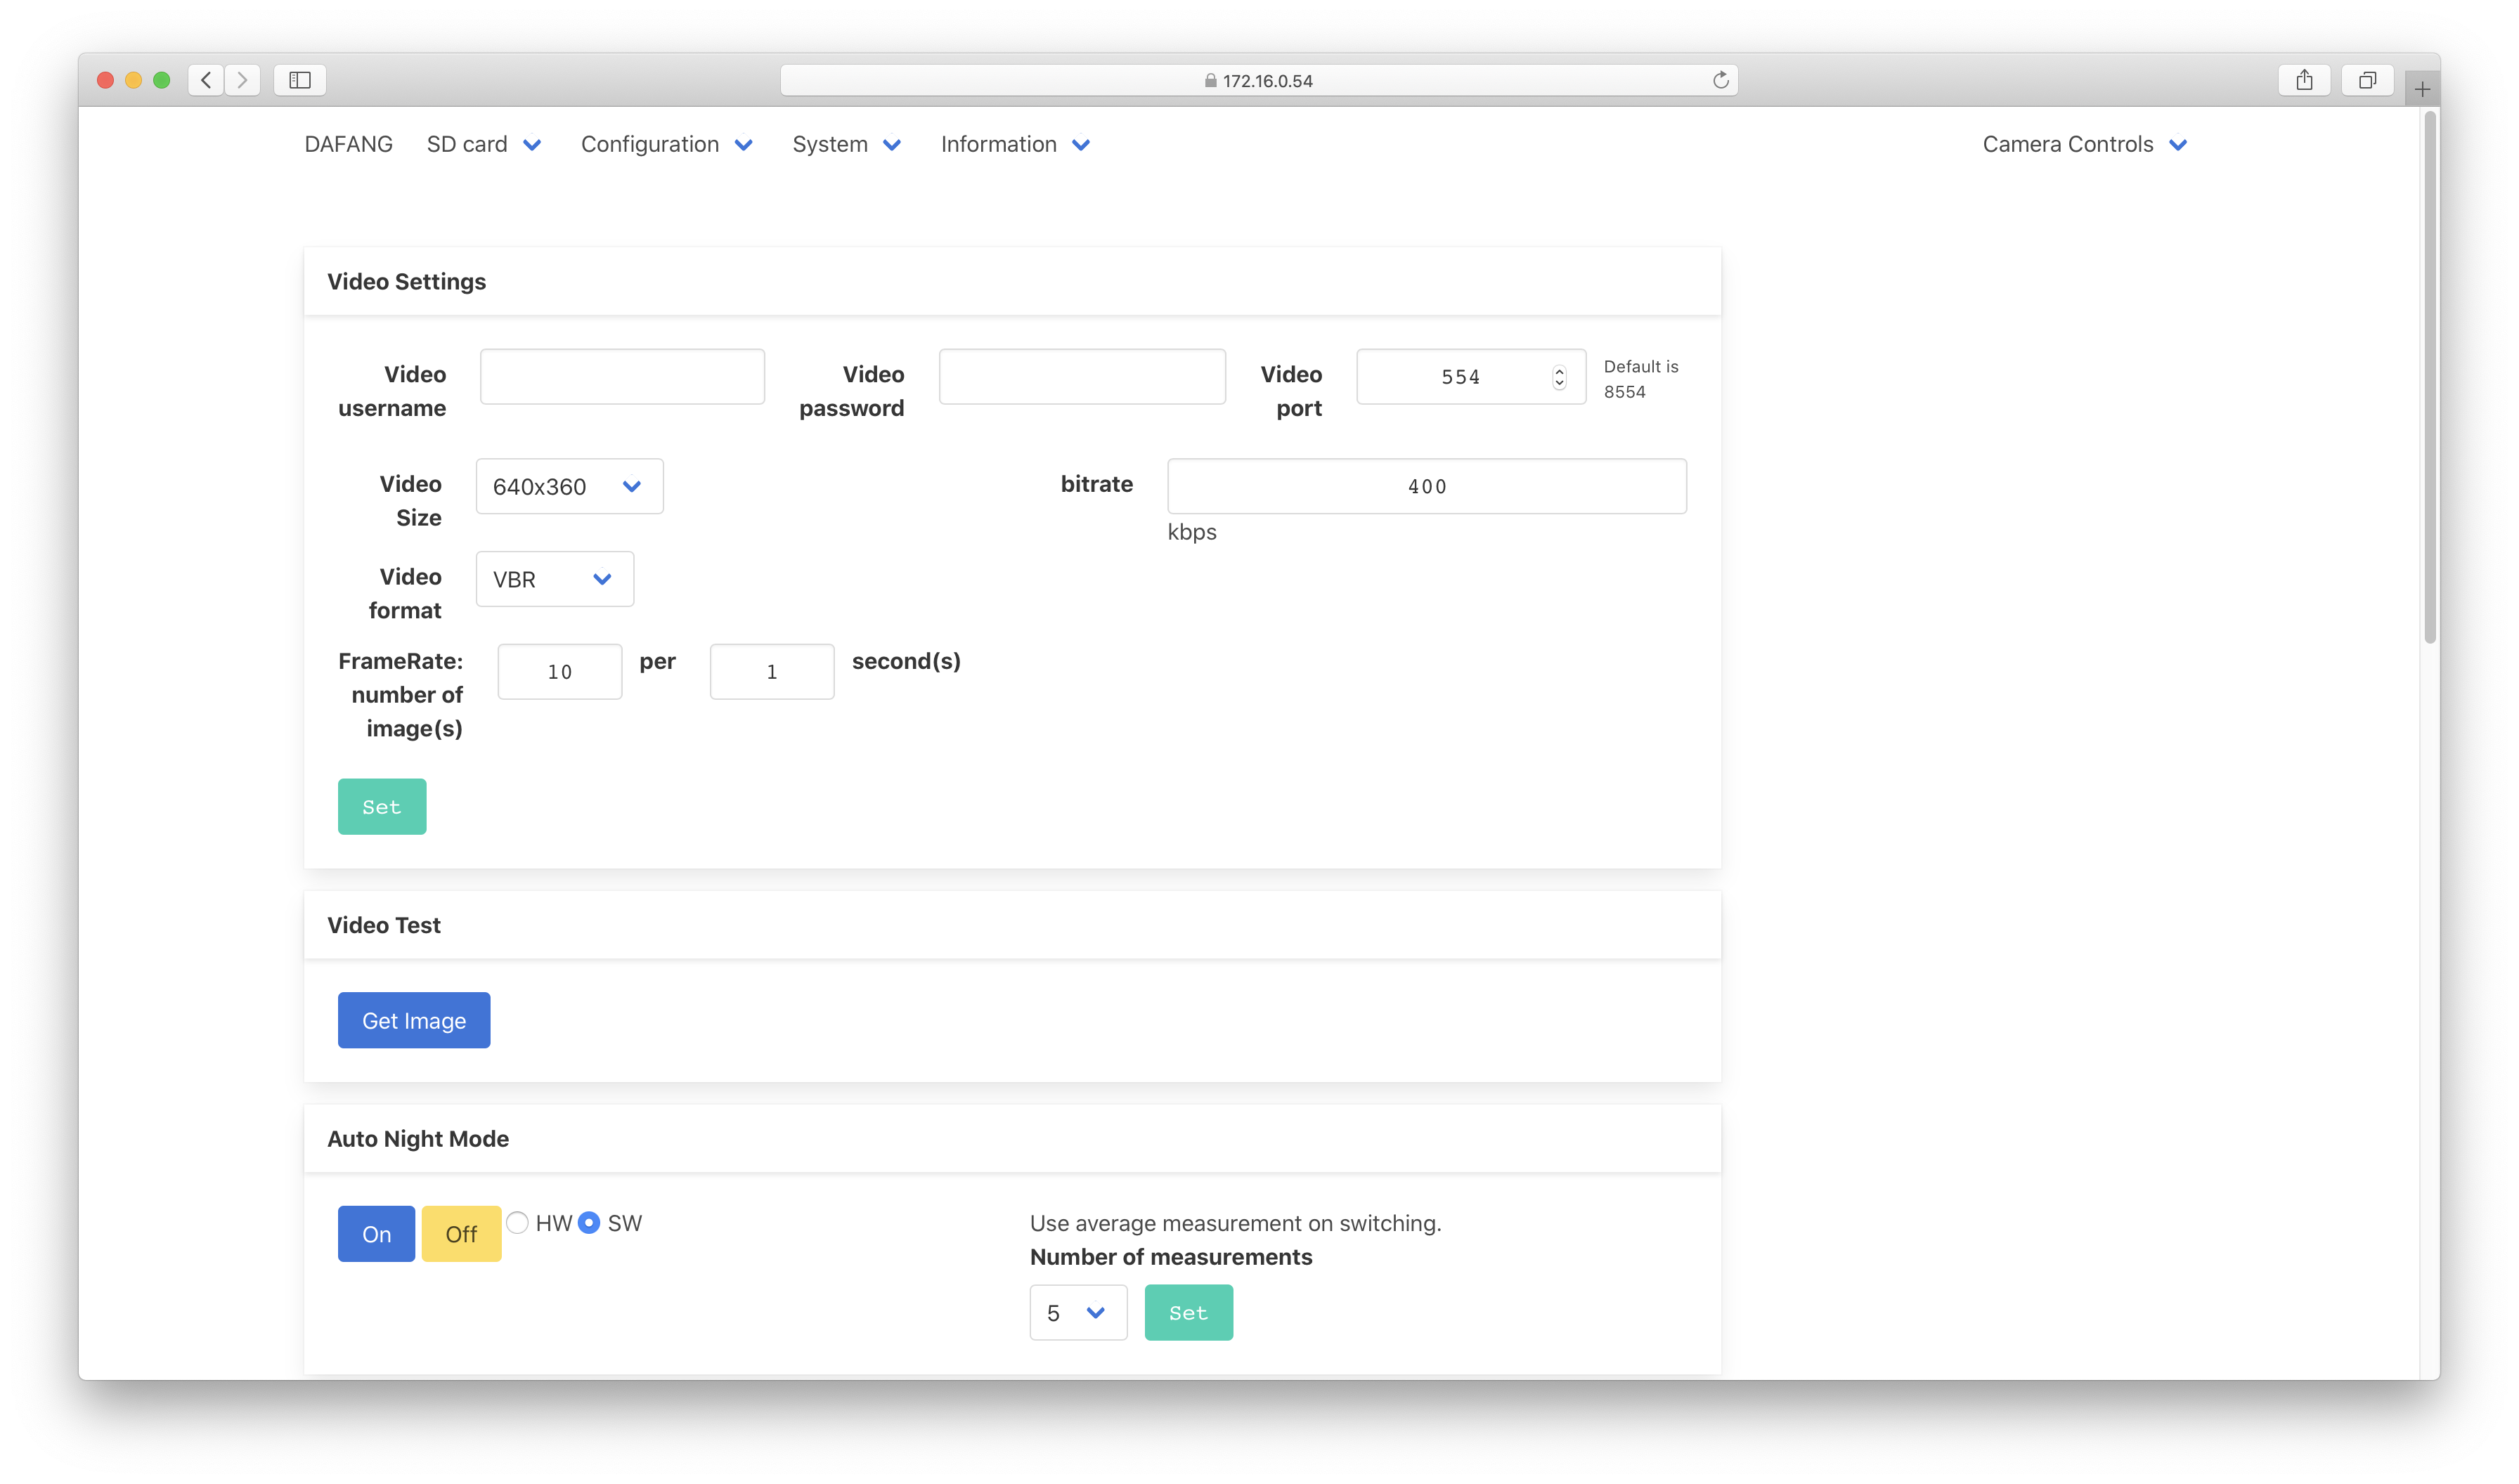Click the Auto Night Mode heading
Image resolution: width=2519 pixels, height=1484 pixels.
click(x=418, y=1139)
